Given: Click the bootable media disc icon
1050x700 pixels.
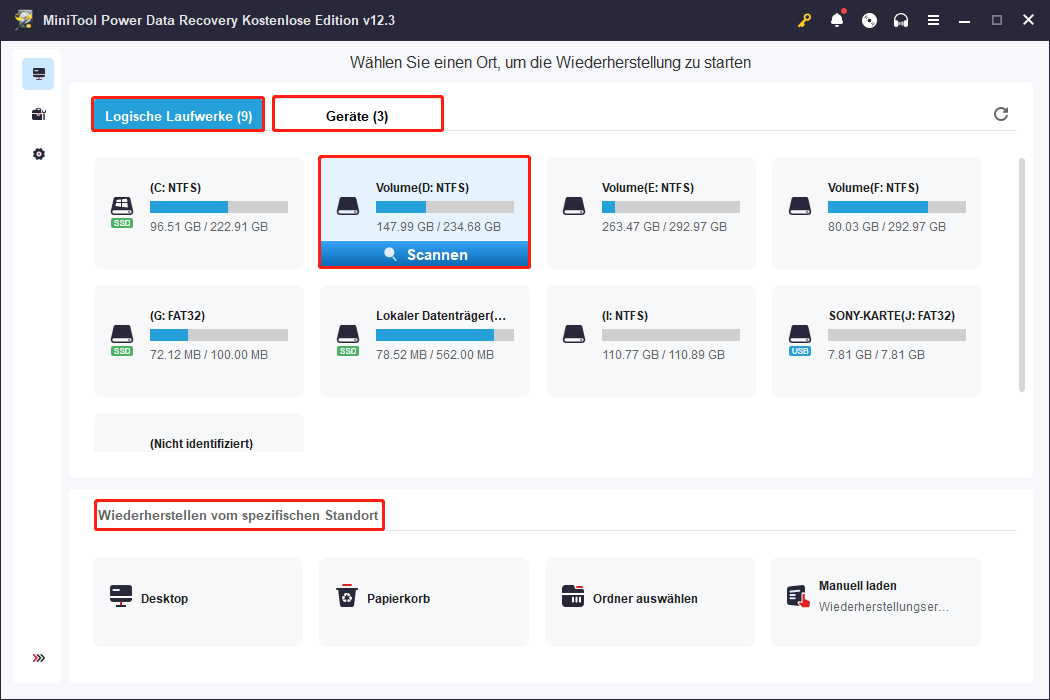Looking at the screenshot, I should 869,20.
